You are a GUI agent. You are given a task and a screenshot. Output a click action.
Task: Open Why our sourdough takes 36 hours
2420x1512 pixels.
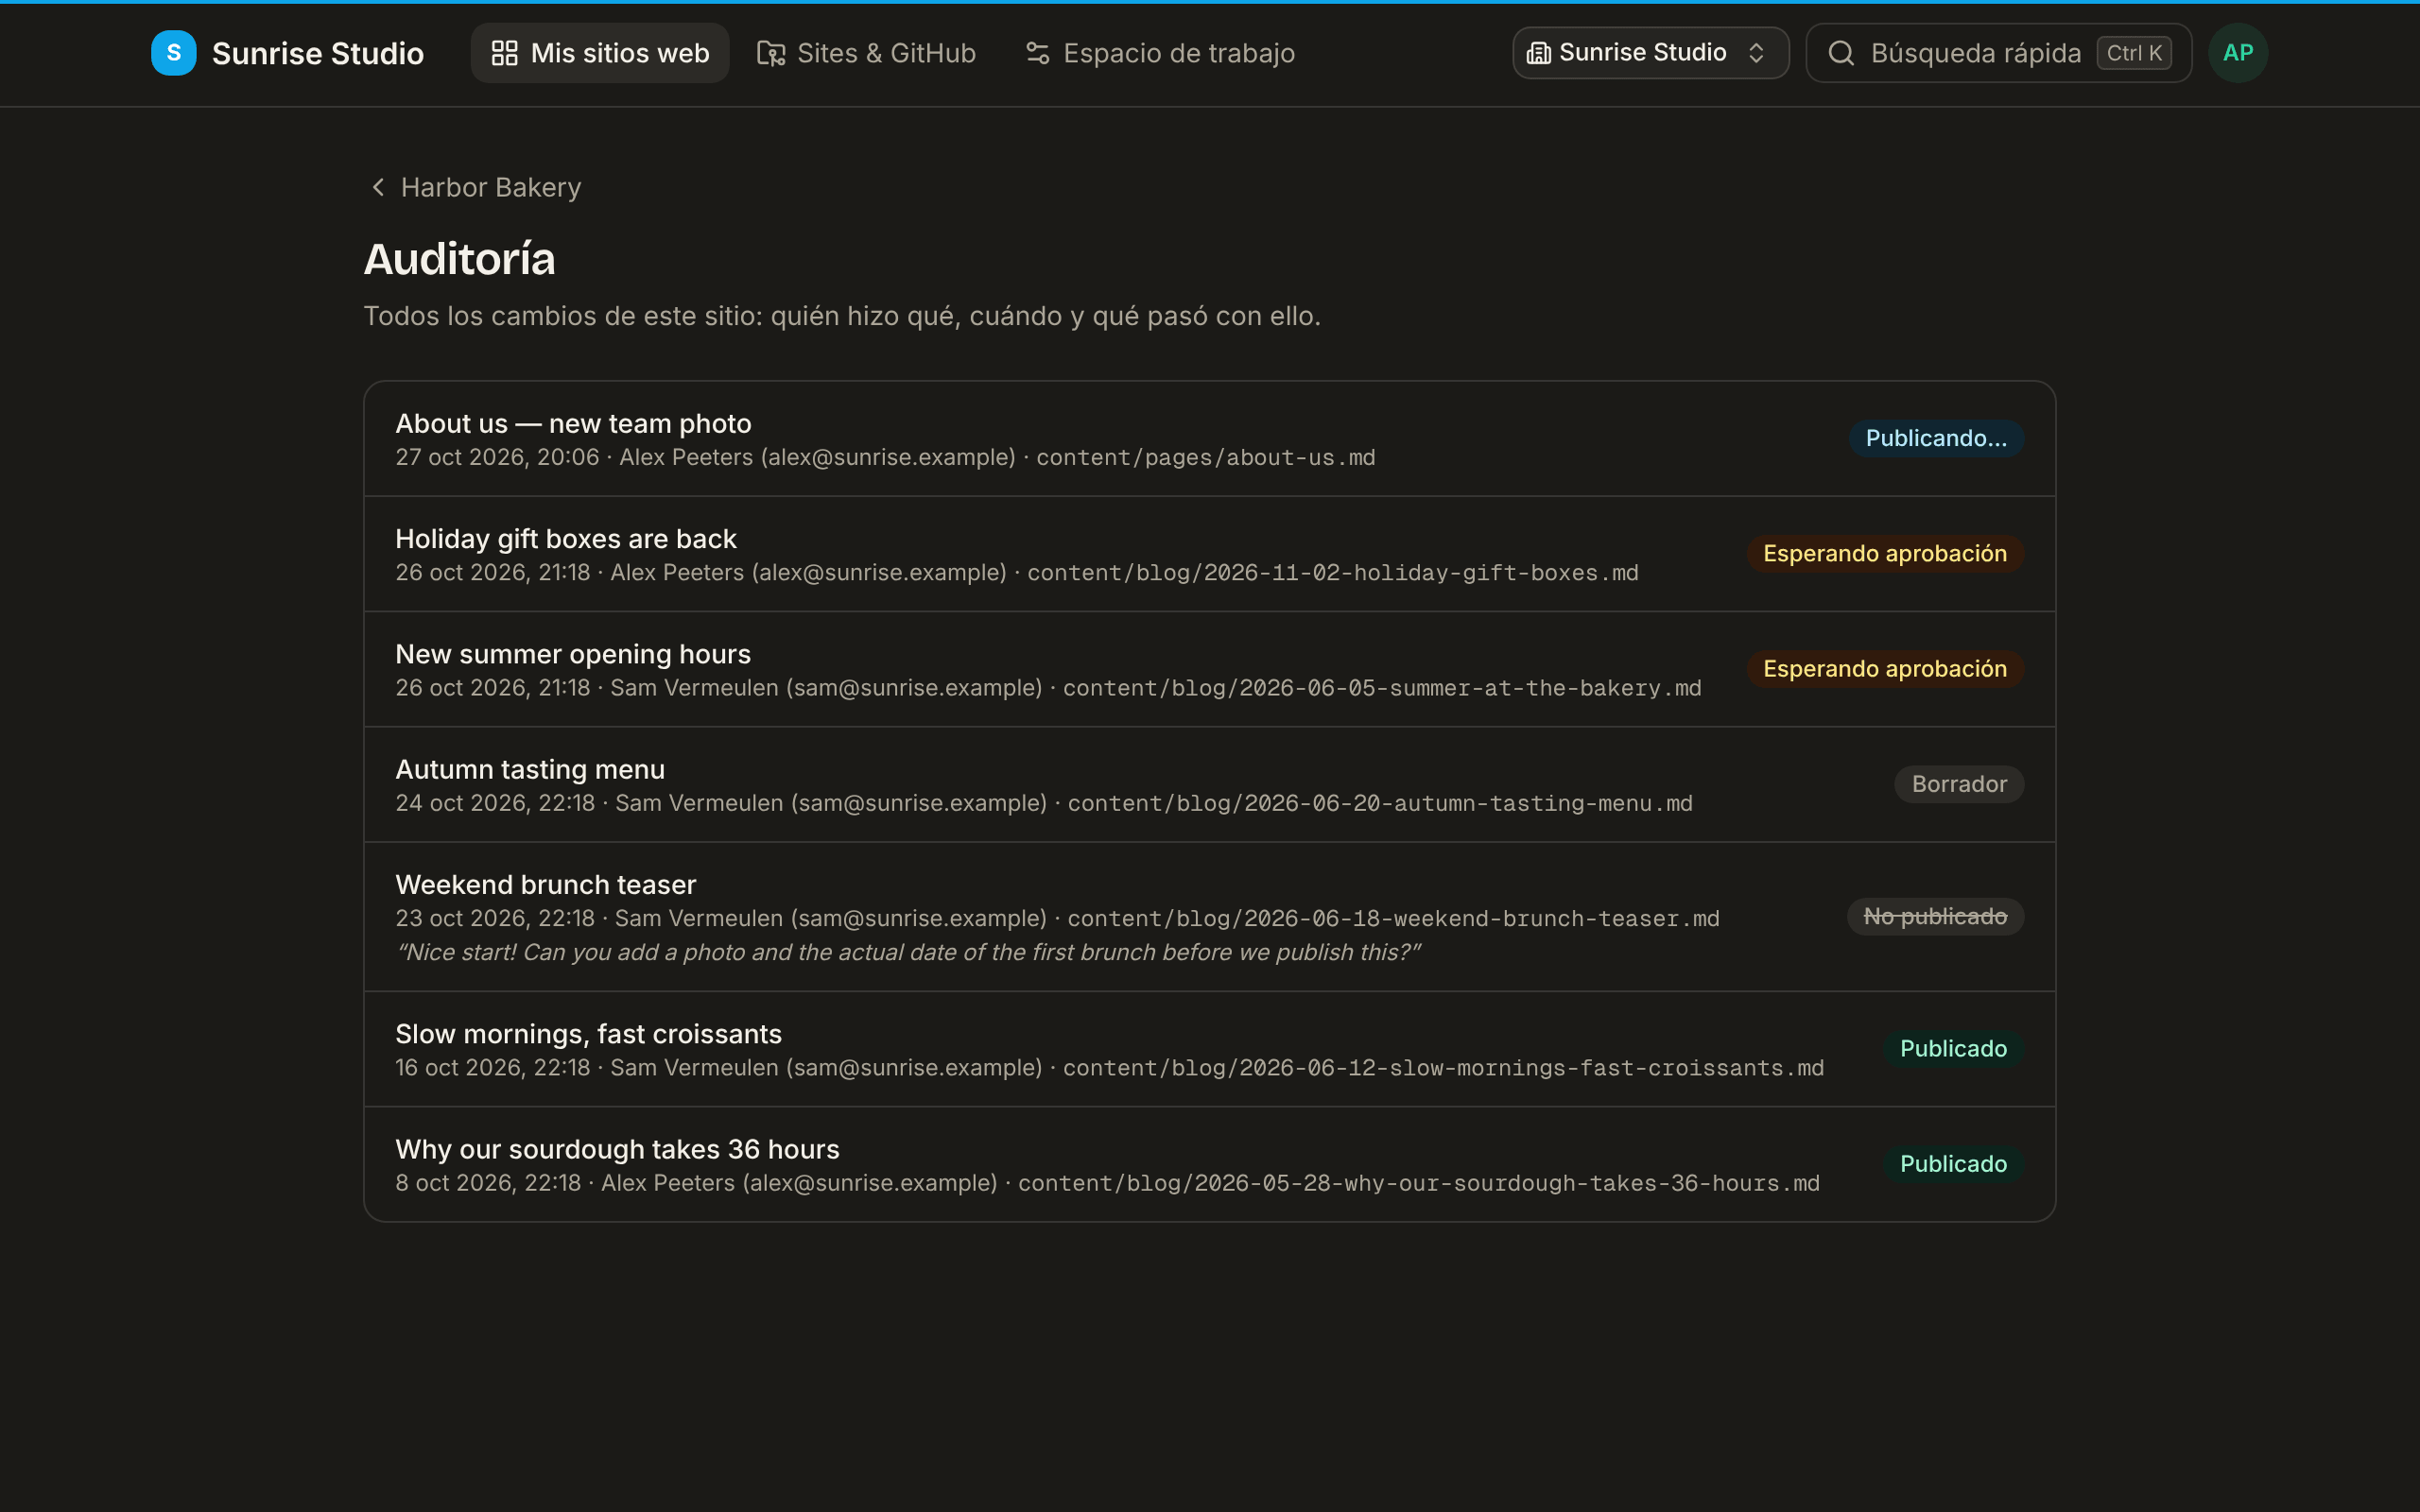pyautogui.click(x=1209, y=1164)
